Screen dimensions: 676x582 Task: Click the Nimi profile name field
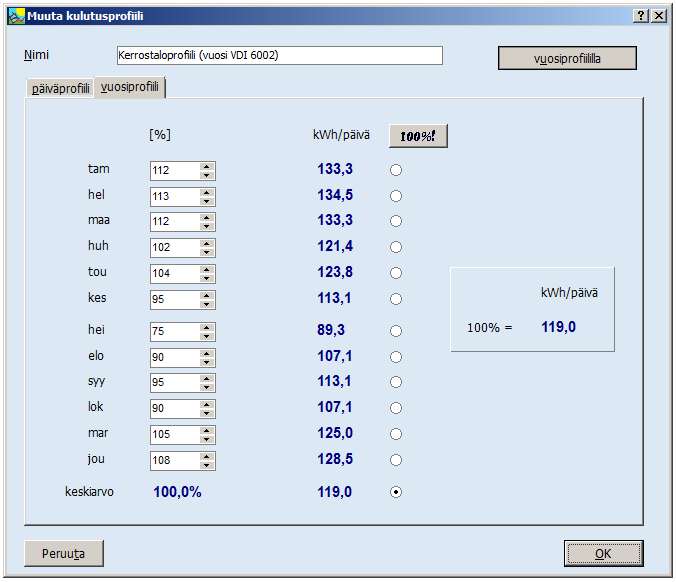(x=280, y=56)
